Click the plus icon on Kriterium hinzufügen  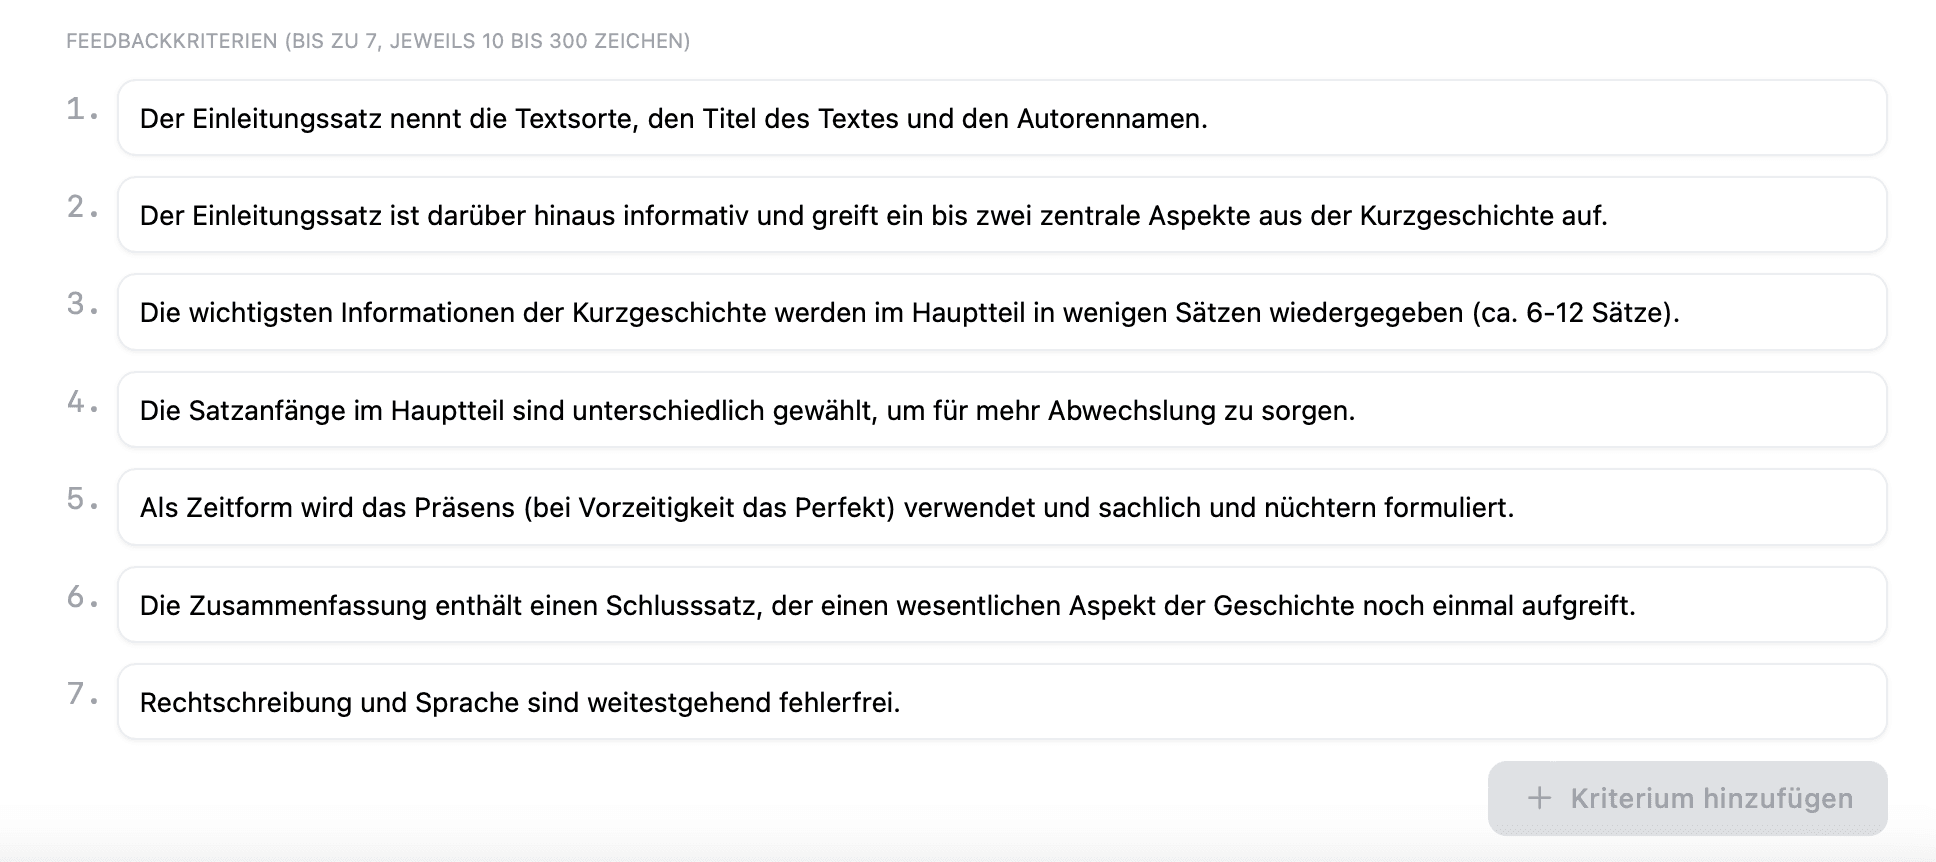(1539, 798)
